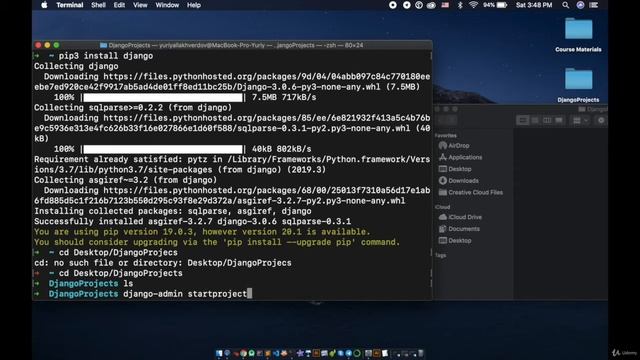Switch Finder to column view

coord(547,120)
